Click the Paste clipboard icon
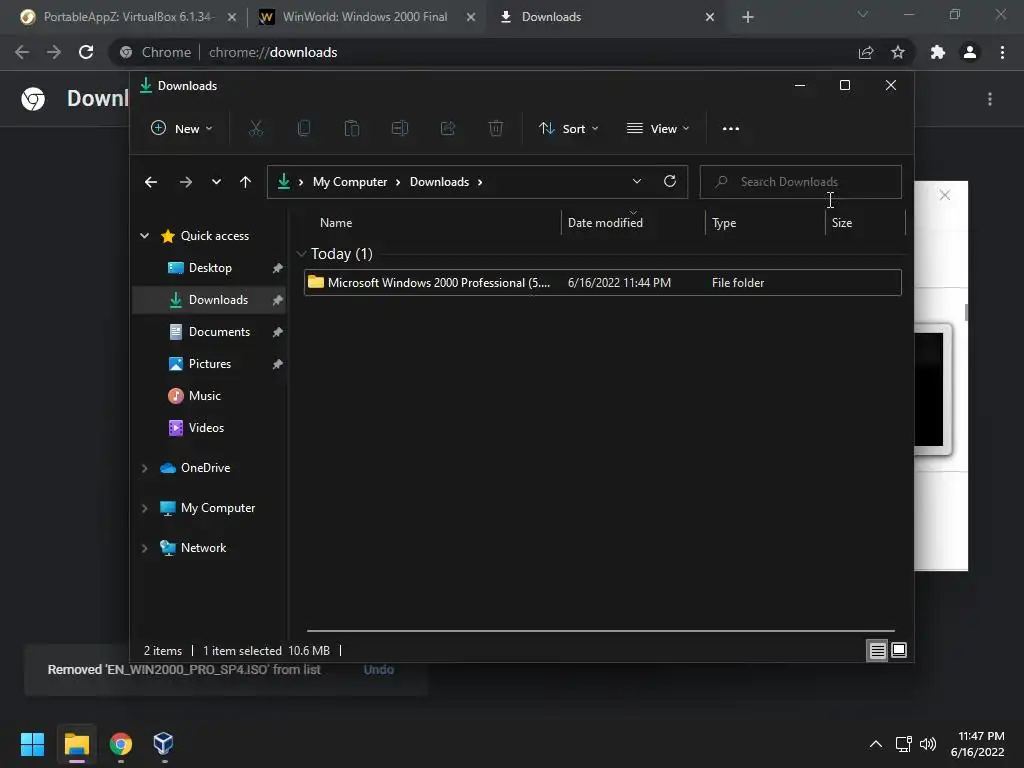 click(351, 129)
